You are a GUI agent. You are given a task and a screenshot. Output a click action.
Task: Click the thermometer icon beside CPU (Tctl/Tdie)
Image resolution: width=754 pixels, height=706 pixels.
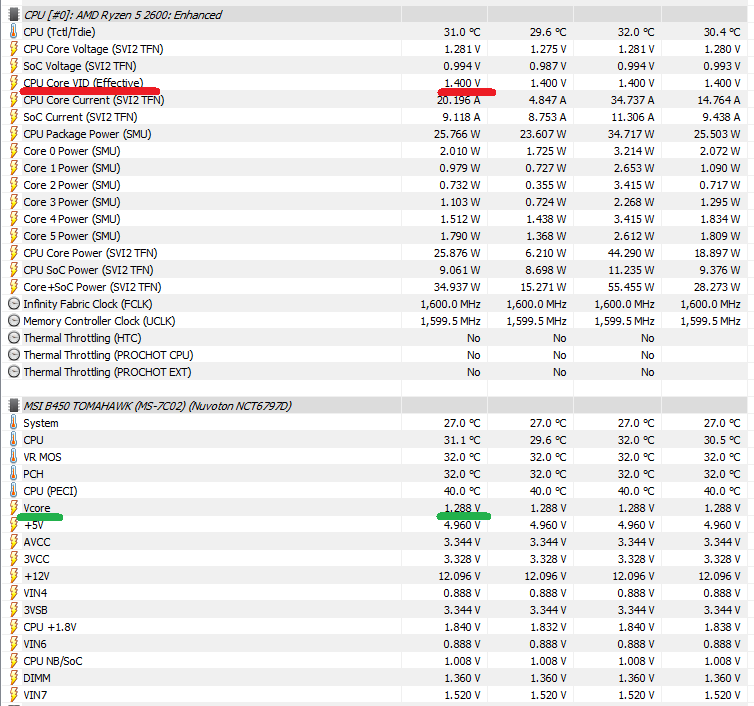tap(13, 32)
